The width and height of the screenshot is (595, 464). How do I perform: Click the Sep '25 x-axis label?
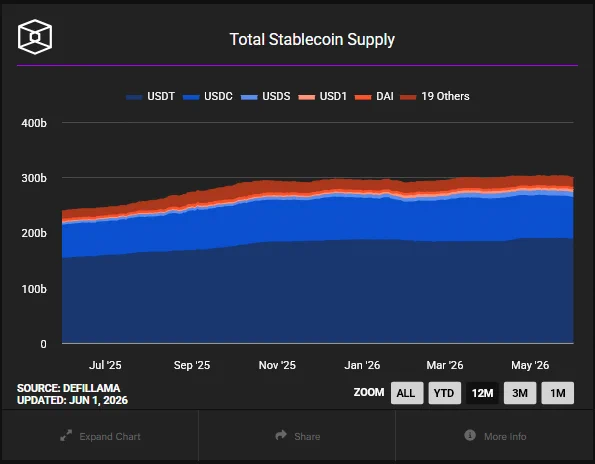coord(192,365)
